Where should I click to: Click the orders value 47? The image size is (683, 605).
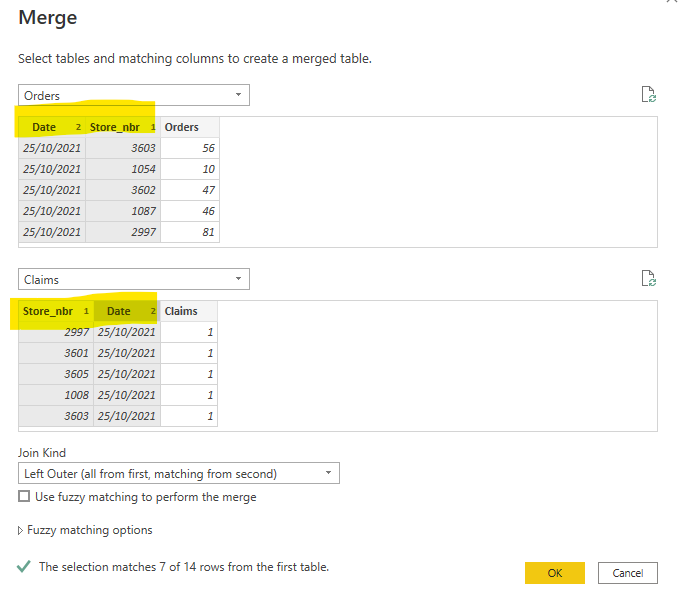190,190
